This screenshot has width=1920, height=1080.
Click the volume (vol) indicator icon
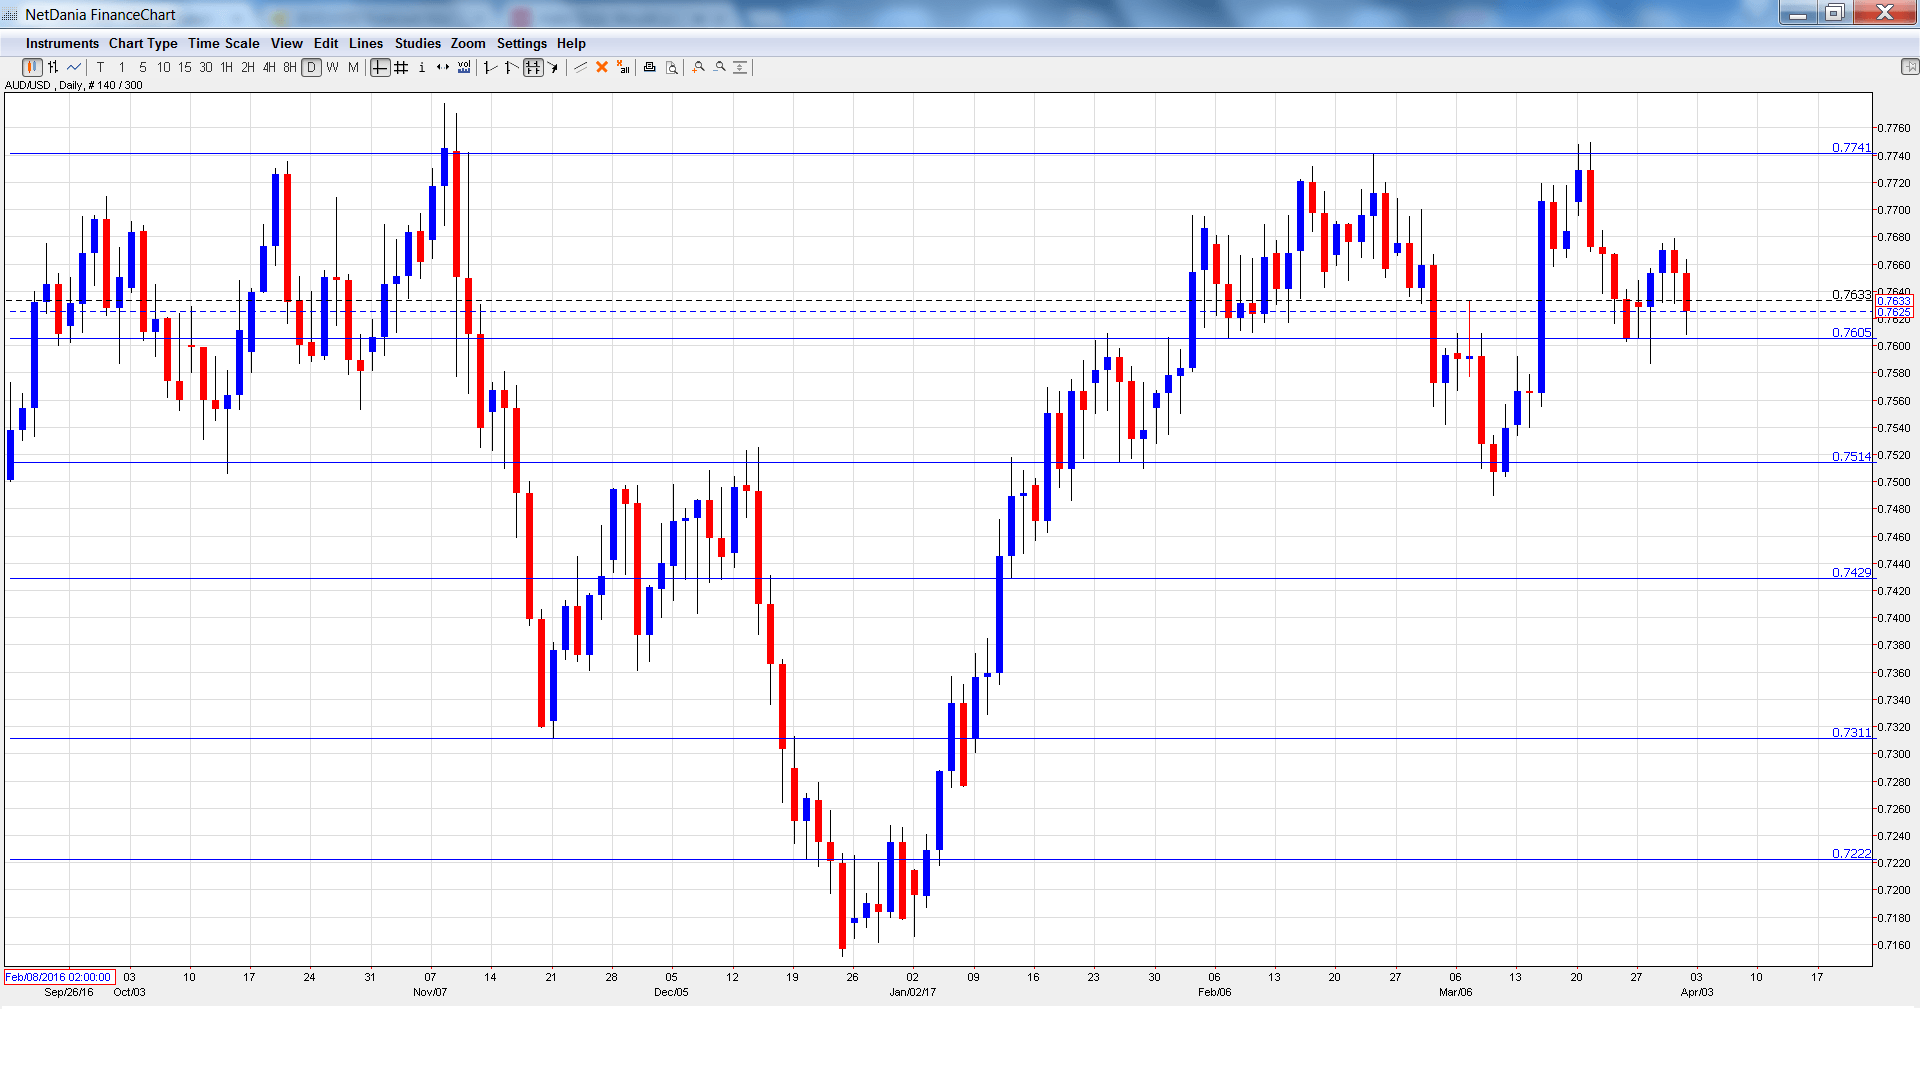(464, 67)
